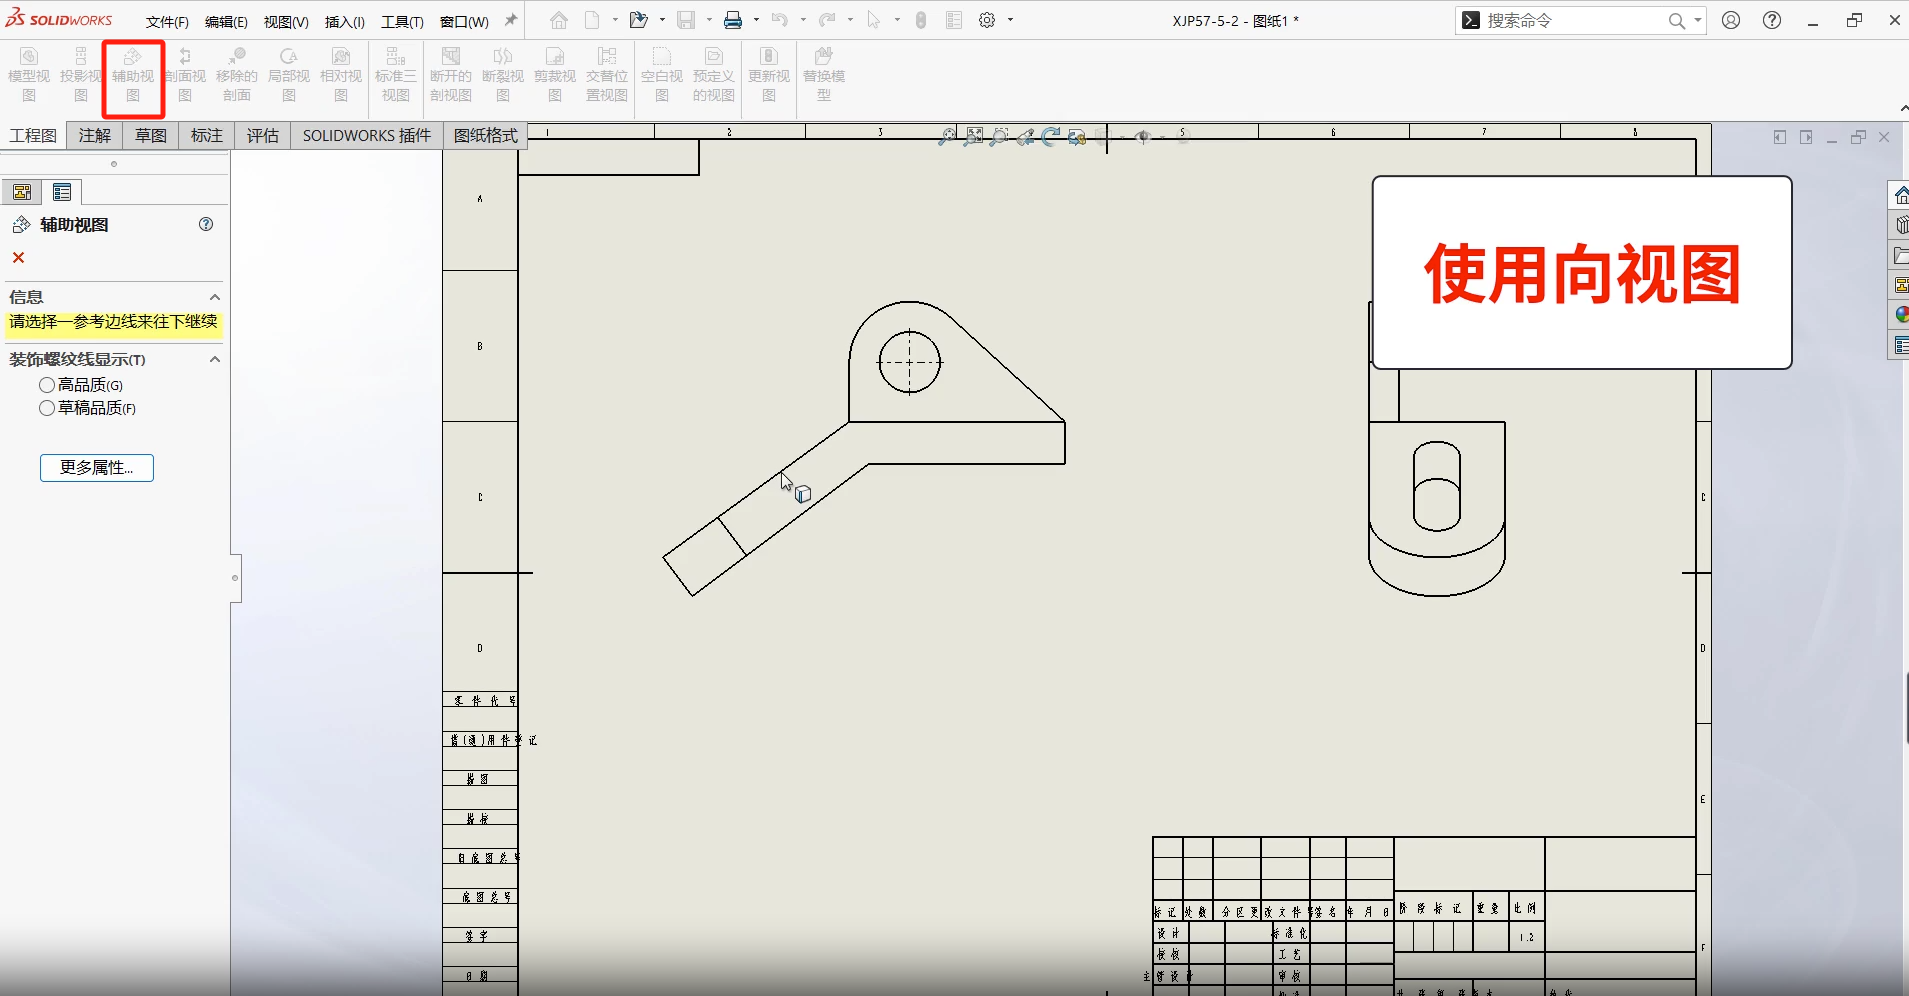Expand the Undo dropdown arrow
This screenshot has height=996, width=1909.
(x=803, y=20)
